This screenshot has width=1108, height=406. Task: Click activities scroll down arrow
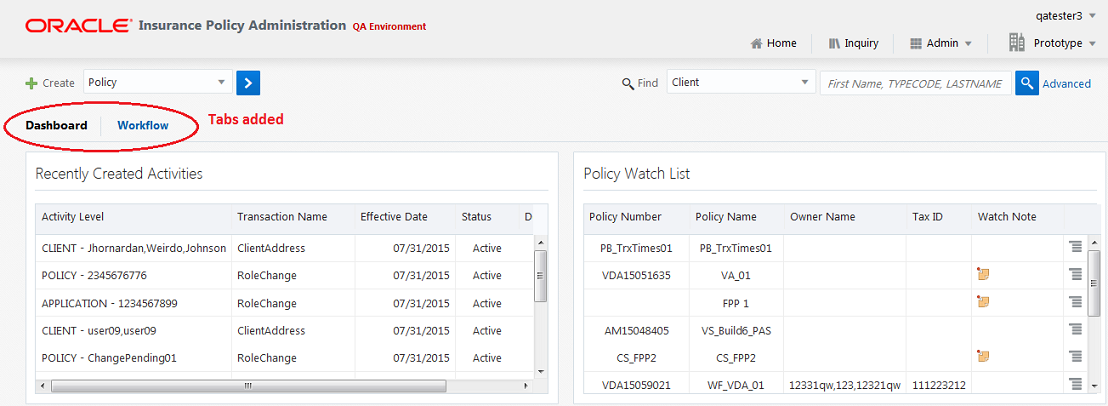point(541,371)
